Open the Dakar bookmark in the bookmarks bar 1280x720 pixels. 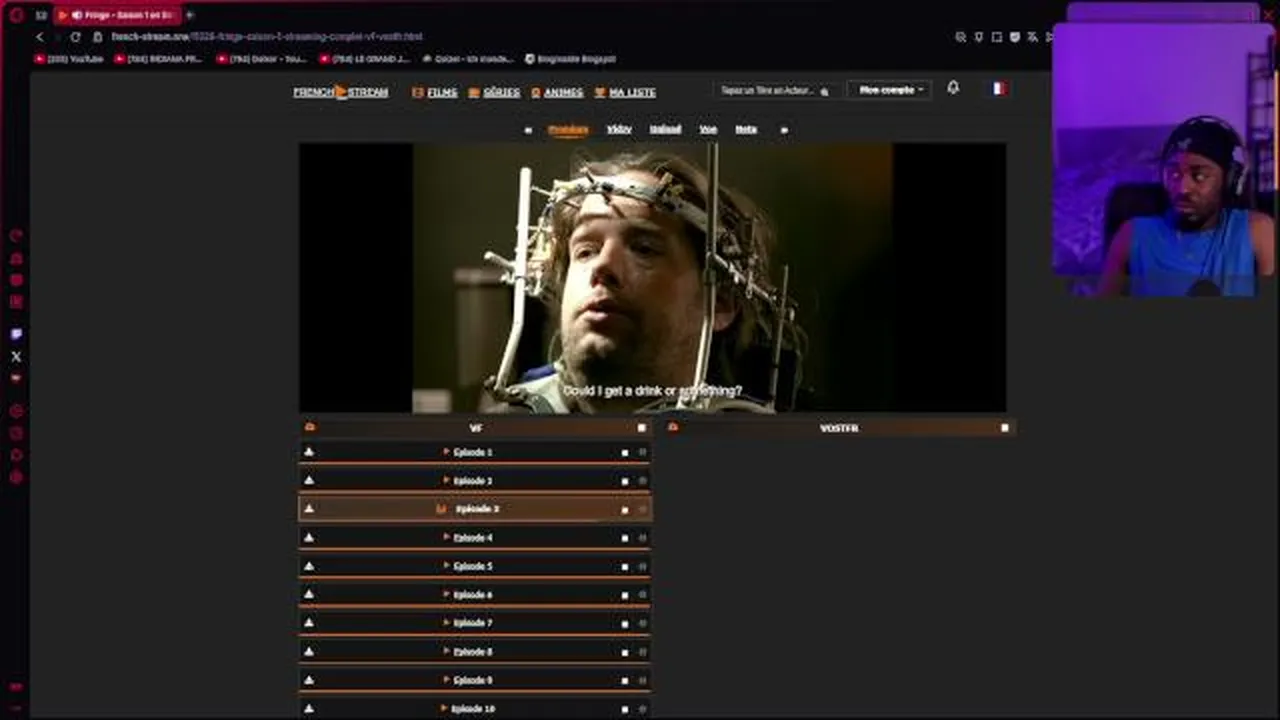point(262,59)
